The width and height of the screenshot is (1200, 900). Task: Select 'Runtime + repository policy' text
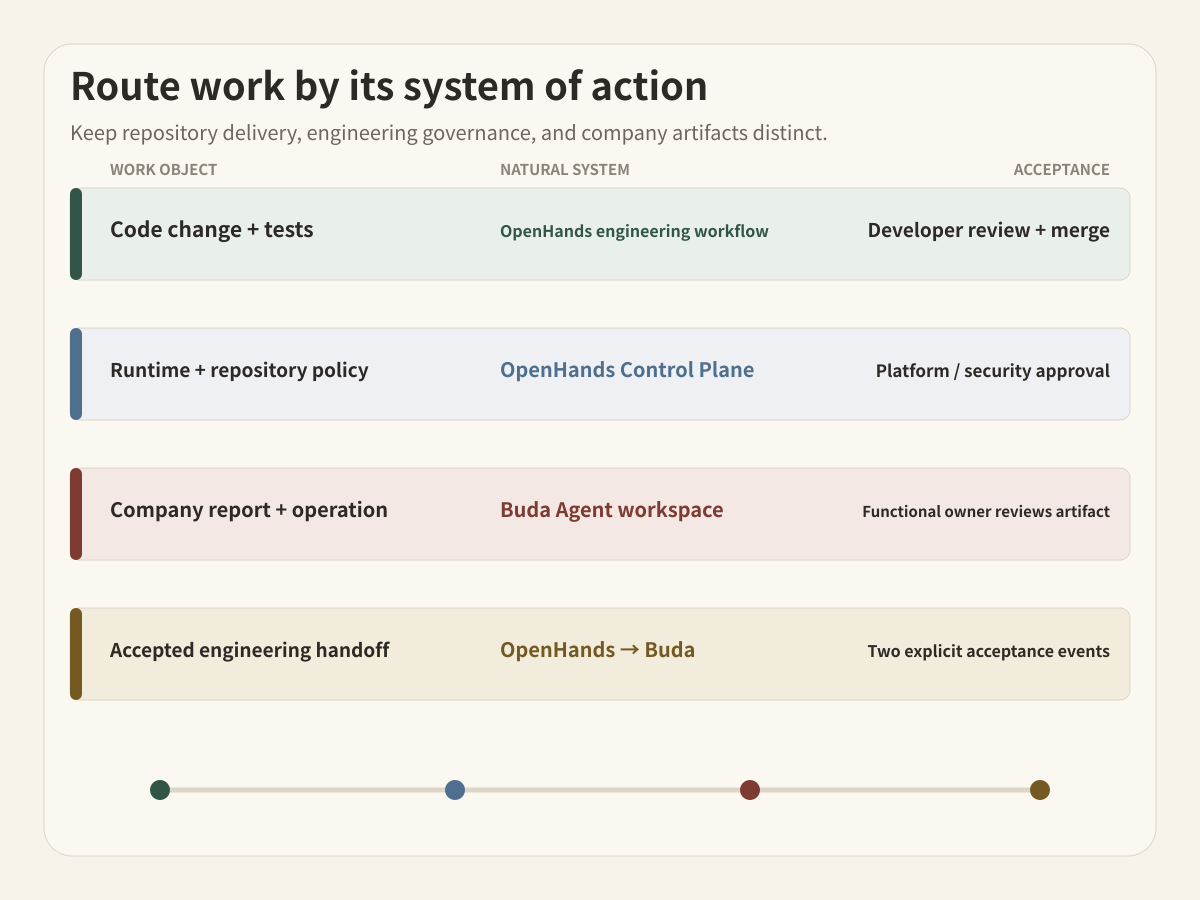tap(239, 371)
